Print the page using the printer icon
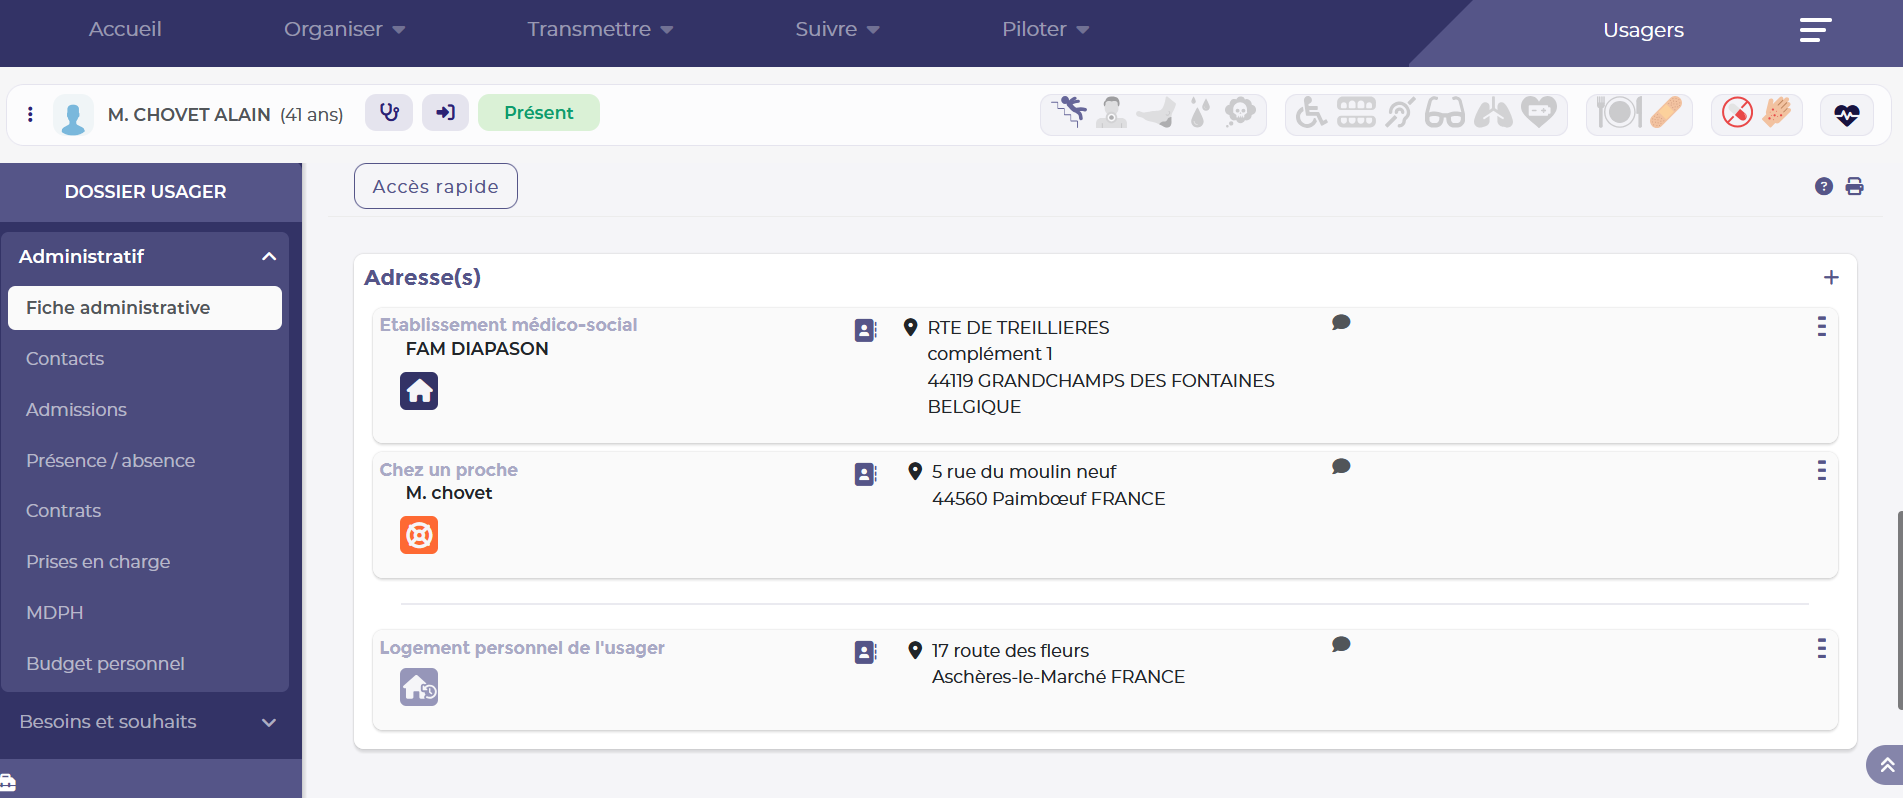The height and width of the screenshot is (798, 1903). point(1854,186)
